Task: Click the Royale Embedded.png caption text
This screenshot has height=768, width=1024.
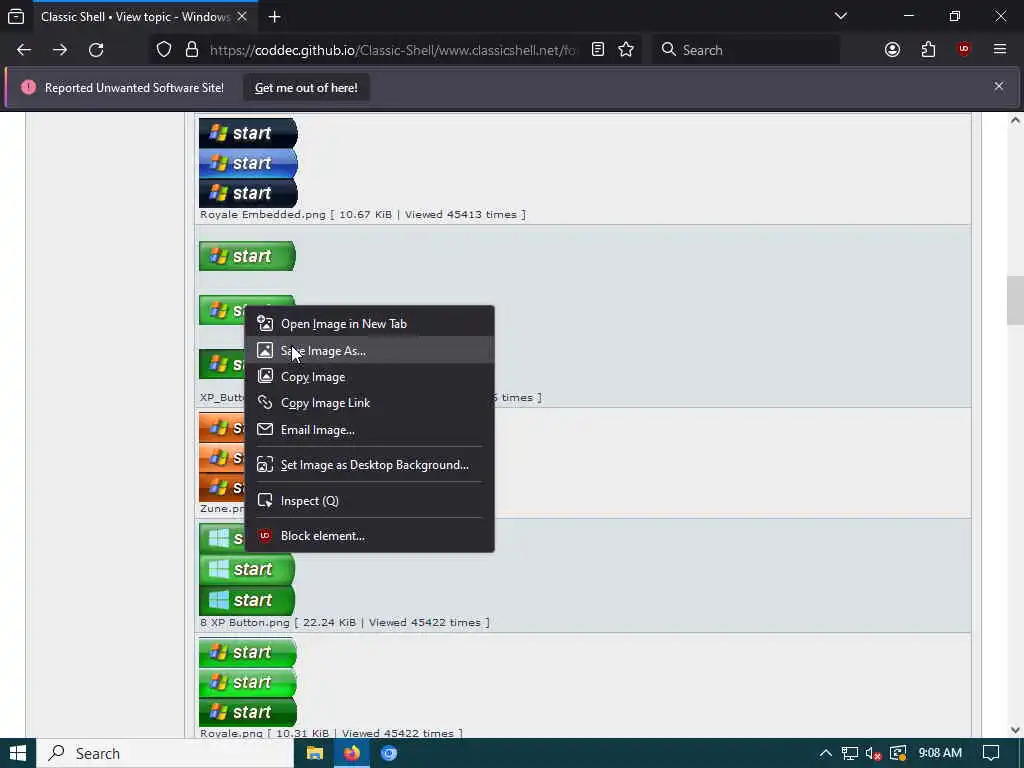Action: tap(263, 215)
